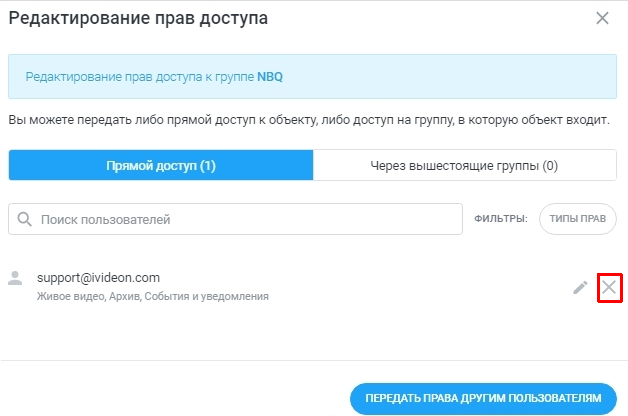Click the NBQ group name in the banner
The image size is (628, 416).
point(270,76)
